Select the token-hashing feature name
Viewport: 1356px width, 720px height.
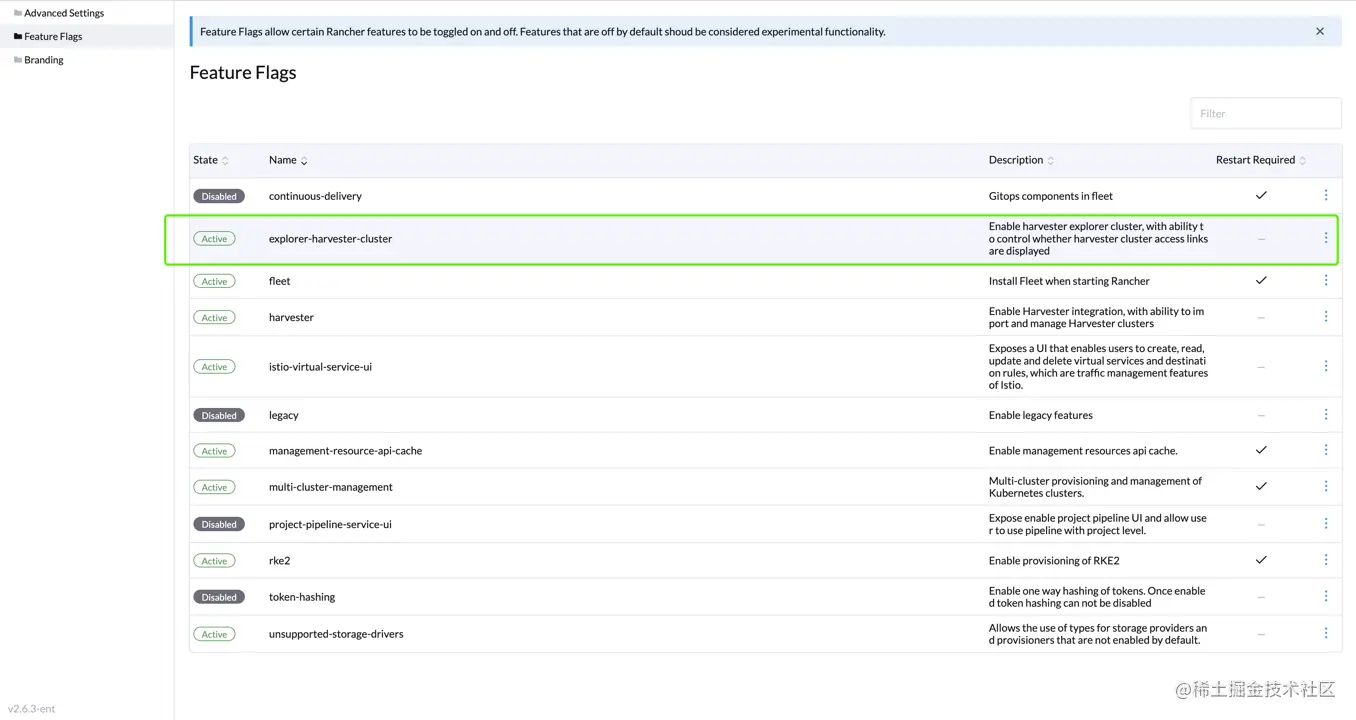tap(302, 597)
